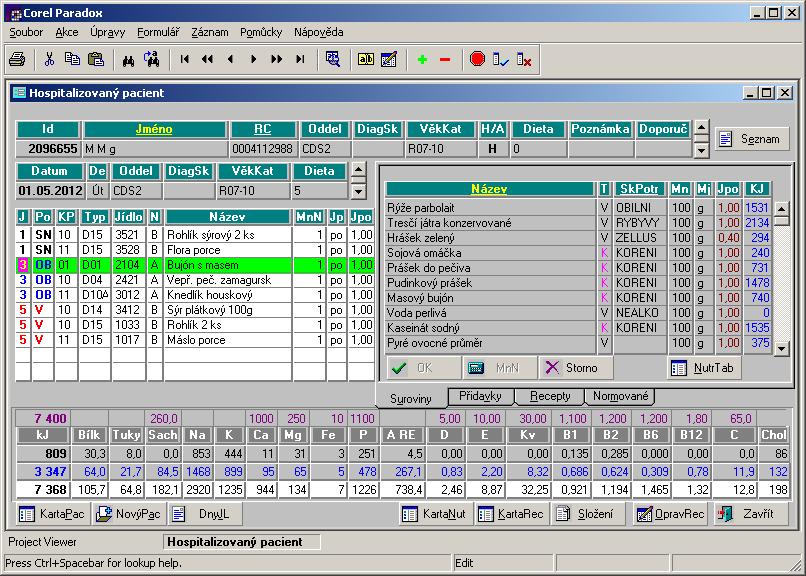Viewport: 806px width, 576px height.
Task: Click up arrow of patient record scrollbar
Action: [701, 127]
